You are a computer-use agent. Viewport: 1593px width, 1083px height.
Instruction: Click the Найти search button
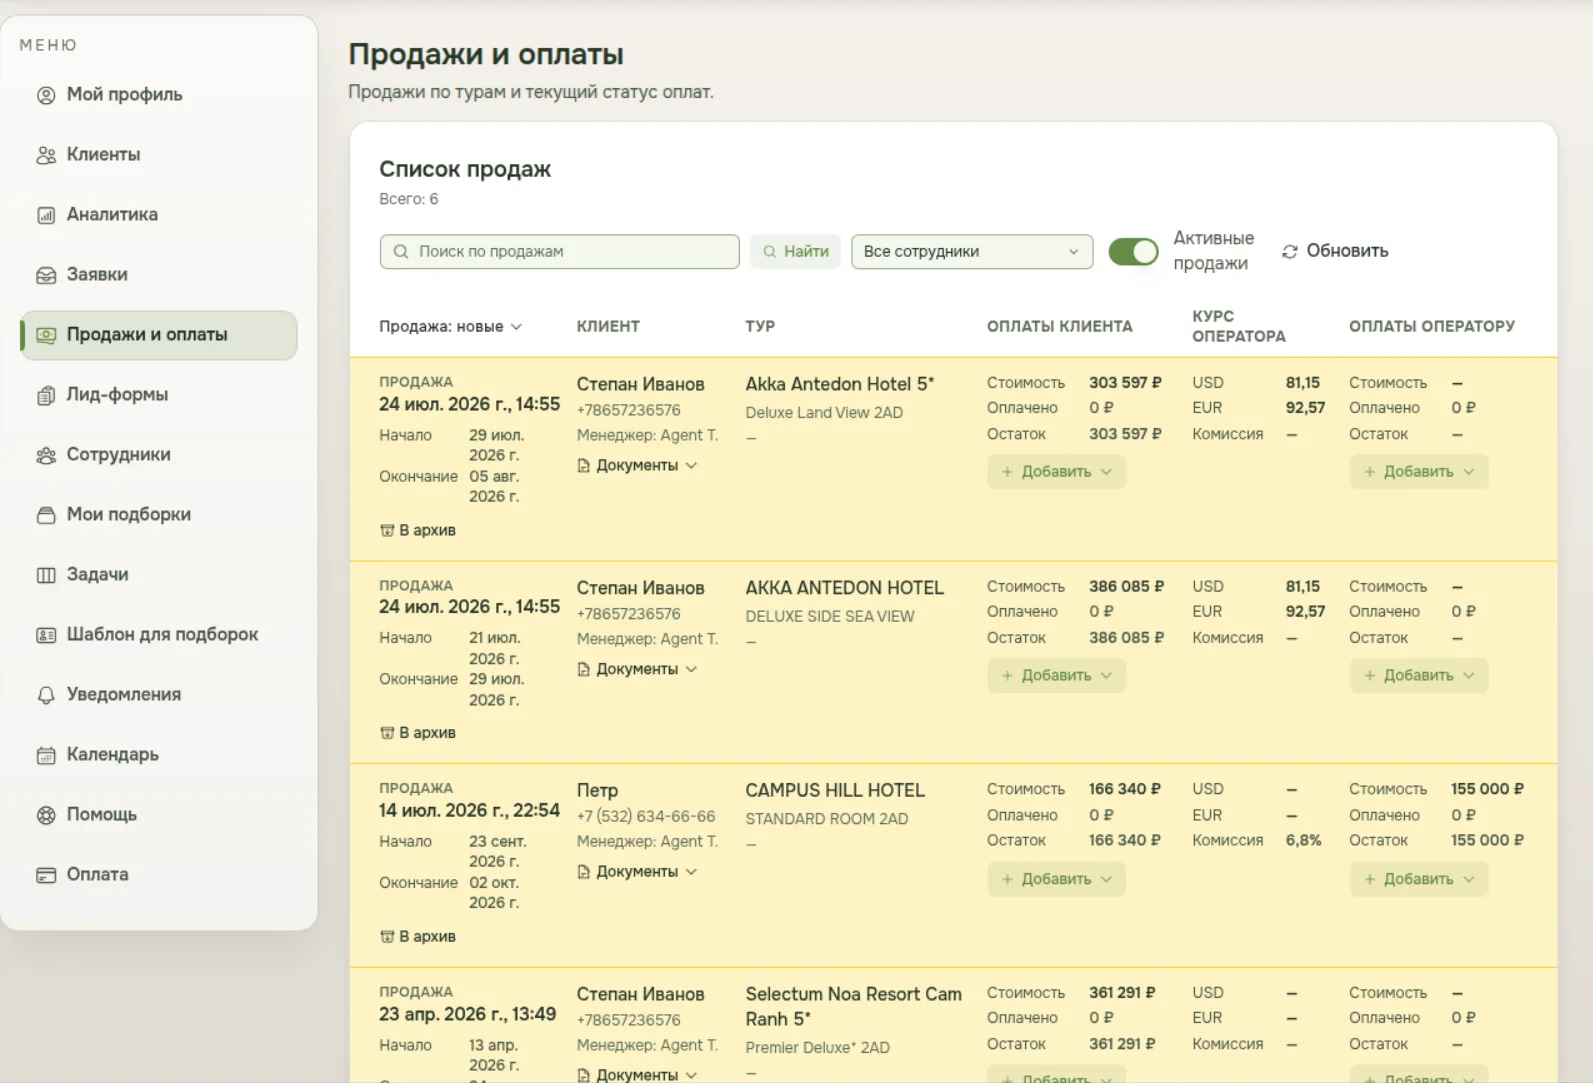click(x=795, y=252)
